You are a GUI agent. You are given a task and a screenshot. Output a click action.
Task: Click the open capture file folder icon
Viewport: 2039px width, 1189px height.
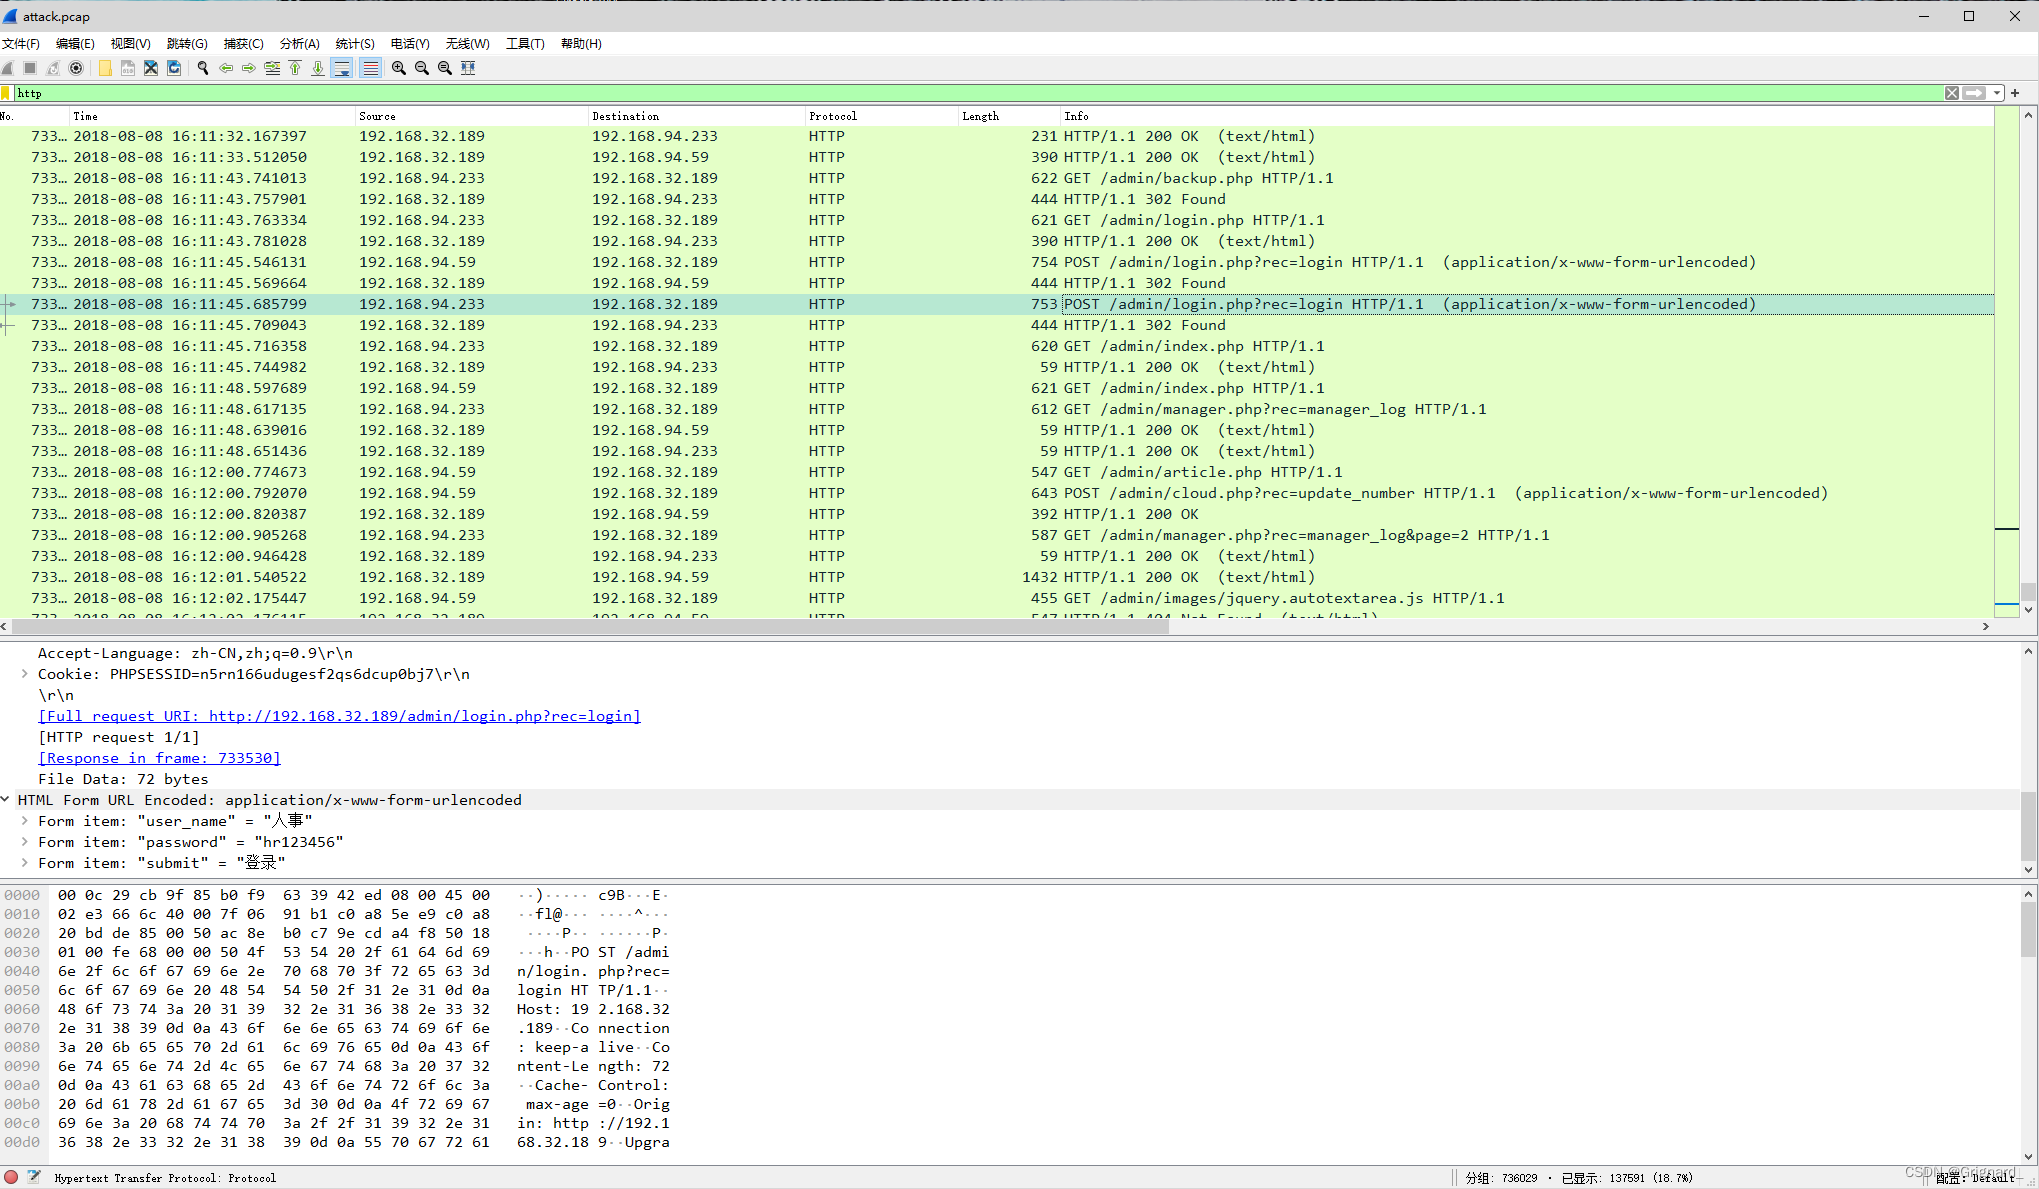105,68
